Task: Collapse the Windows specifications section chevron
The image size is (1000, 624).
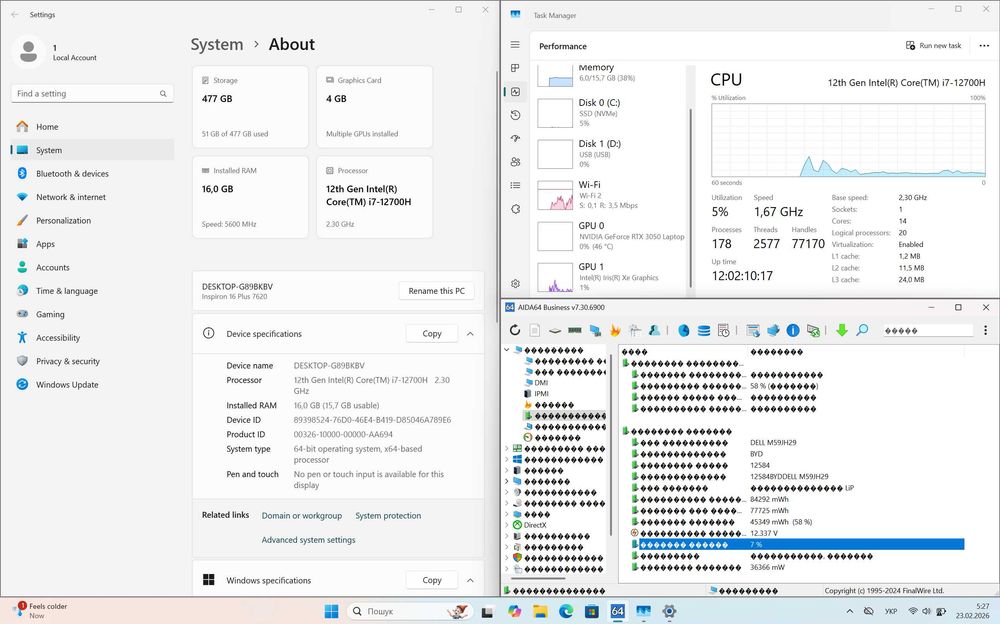Action: pos(470,580)
